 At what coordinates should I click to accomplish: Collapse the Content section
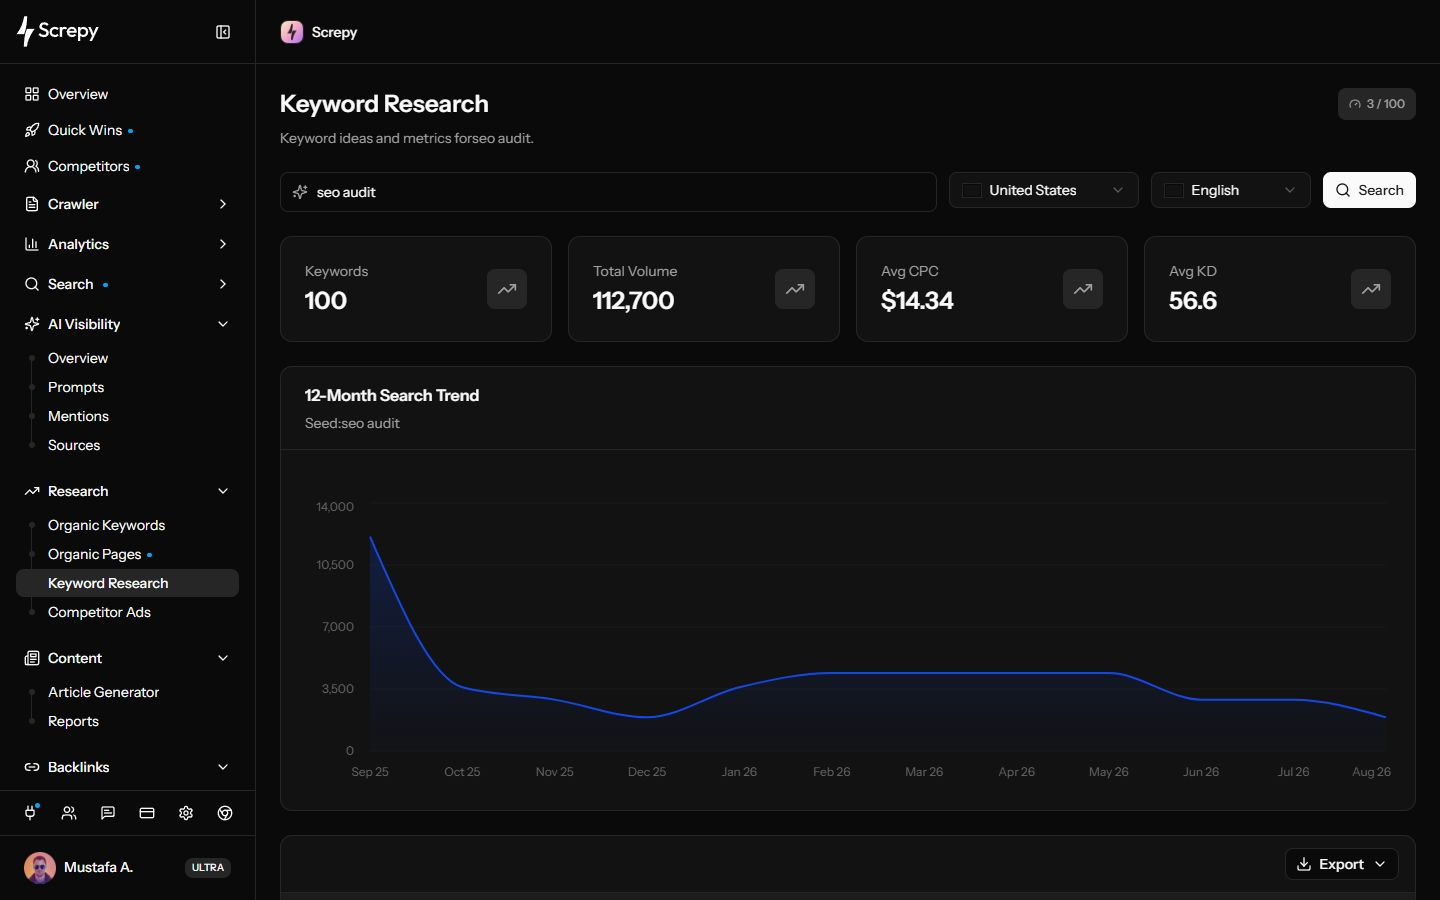click(127, 658)
